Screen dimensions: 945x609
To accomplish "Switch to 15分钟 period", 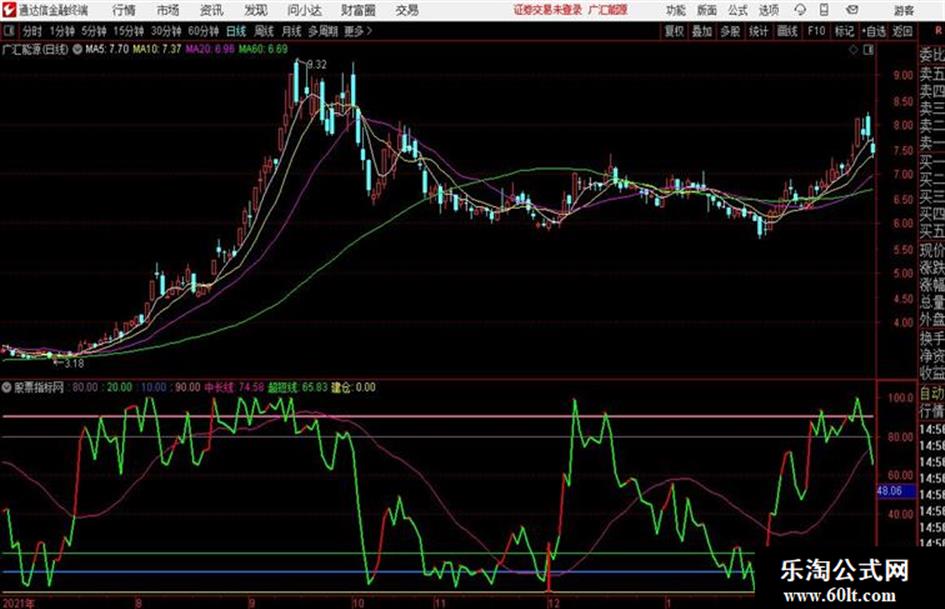I will click(129, 31).
